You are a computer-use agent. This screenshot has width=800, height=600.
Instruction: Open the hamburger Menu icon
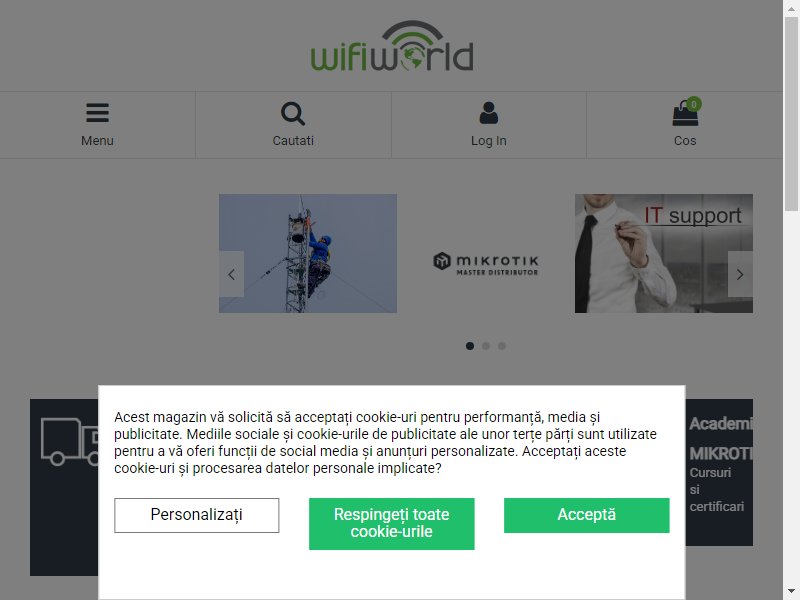(x=97, y=113)
